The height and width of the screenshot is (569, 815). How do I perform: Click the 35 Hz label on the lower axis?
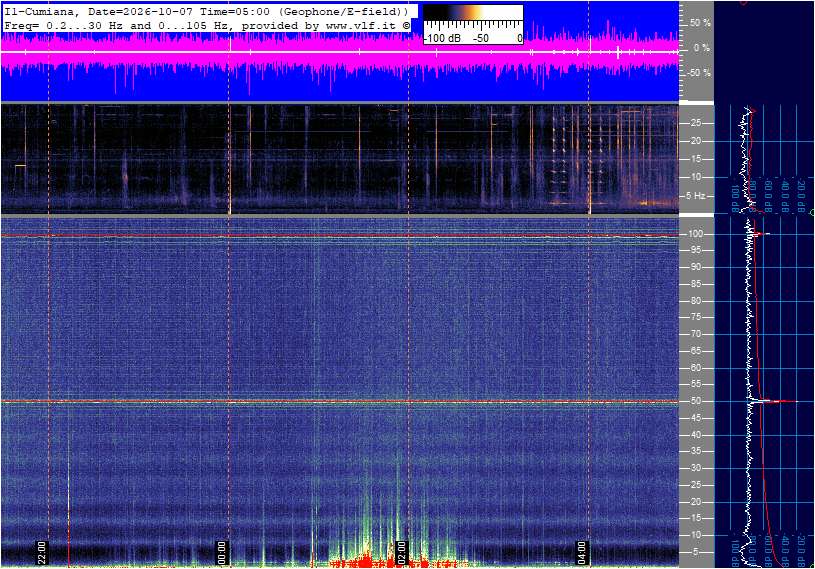695,452
